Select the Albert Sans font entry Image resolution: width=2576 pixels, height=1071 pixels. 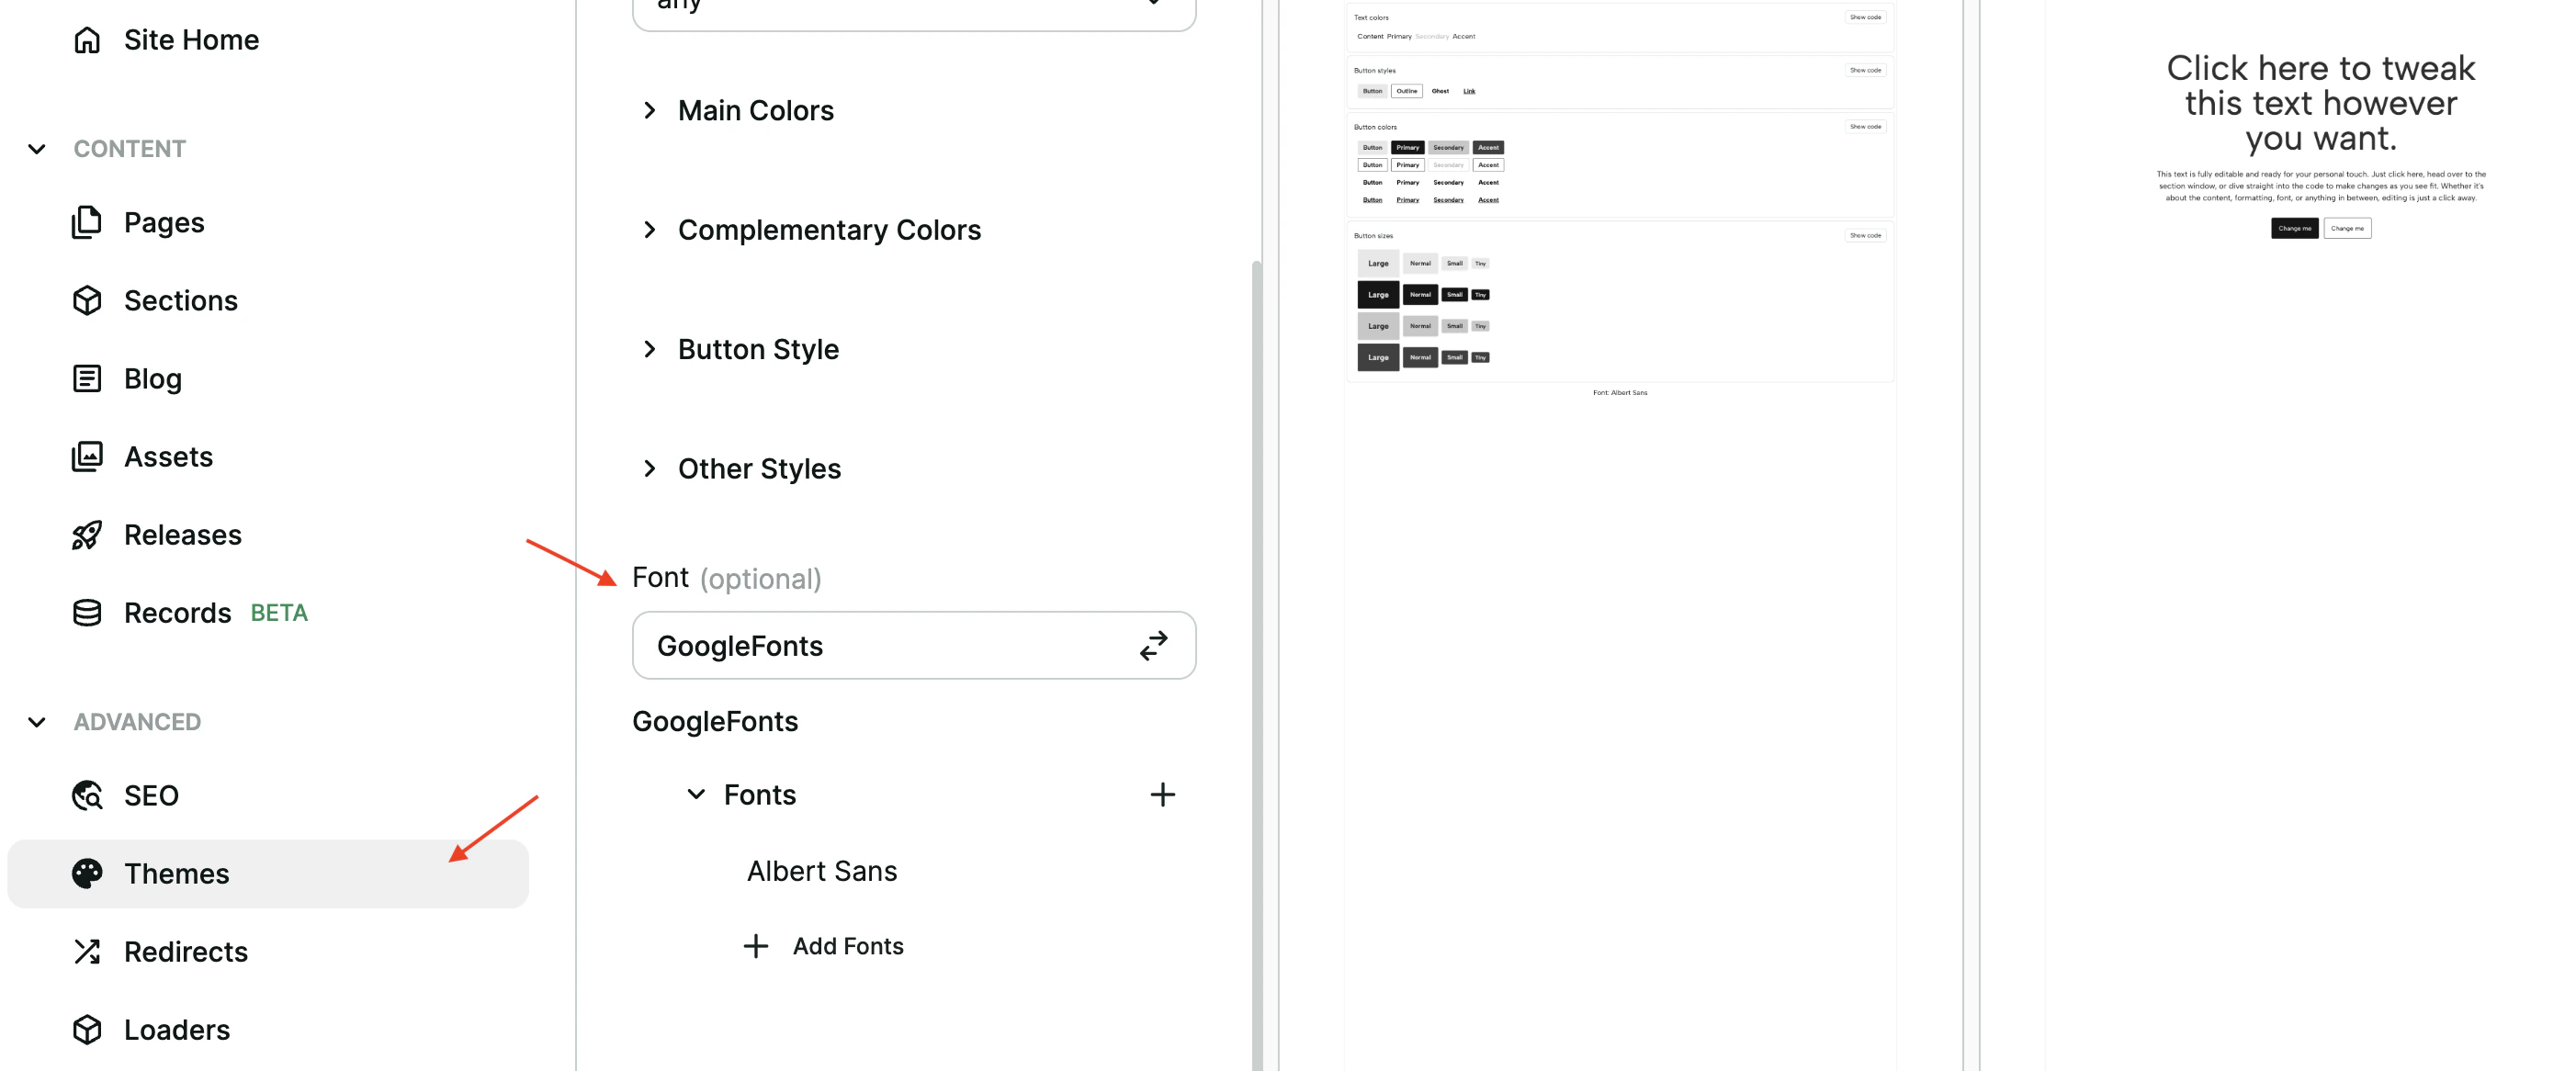(x=822, y=870)
